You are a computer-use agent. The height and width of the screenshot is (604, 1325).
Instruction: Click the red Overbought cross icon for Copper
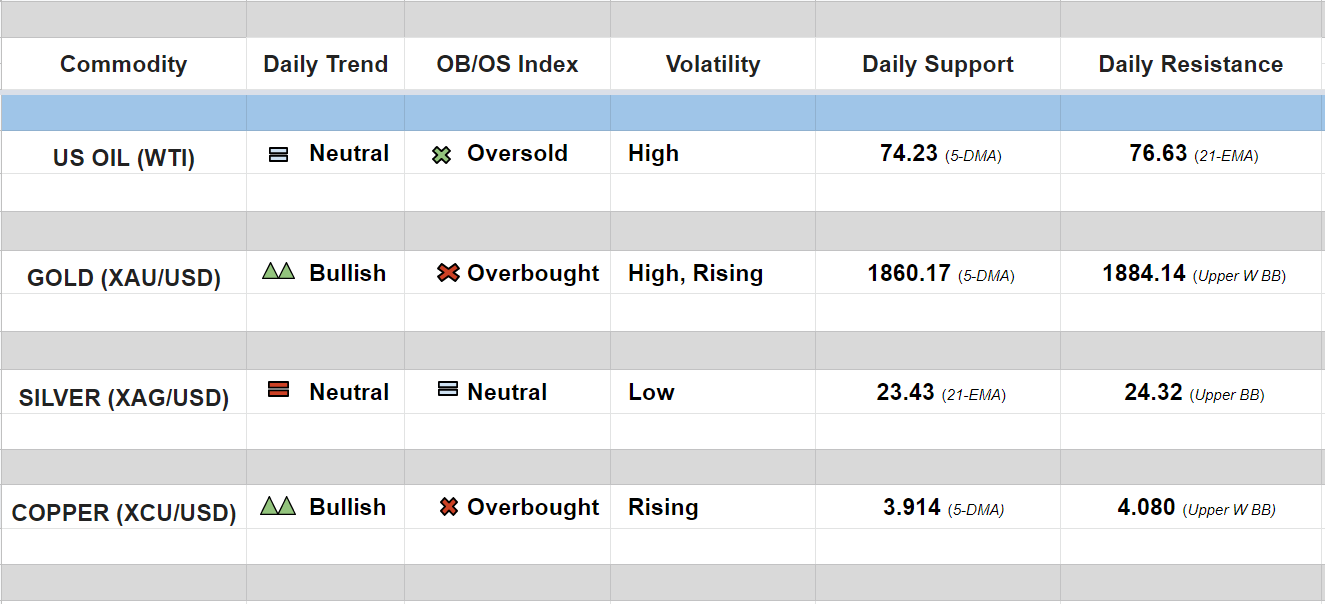(449, 508)
